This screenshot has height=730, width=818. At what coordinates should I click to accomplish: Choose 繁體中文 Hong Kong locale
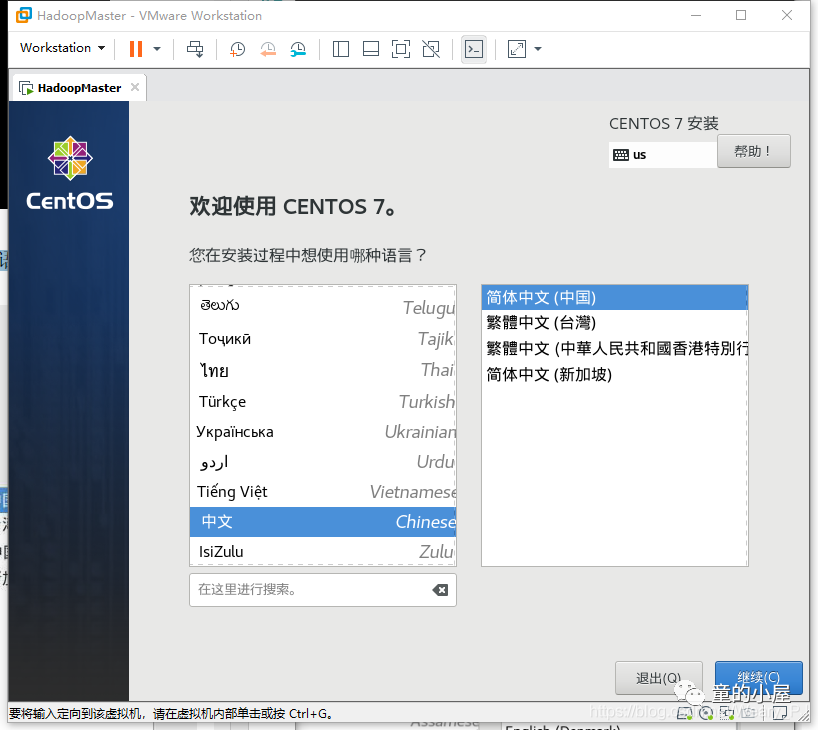pyautogui.click(x=615, y=348)
